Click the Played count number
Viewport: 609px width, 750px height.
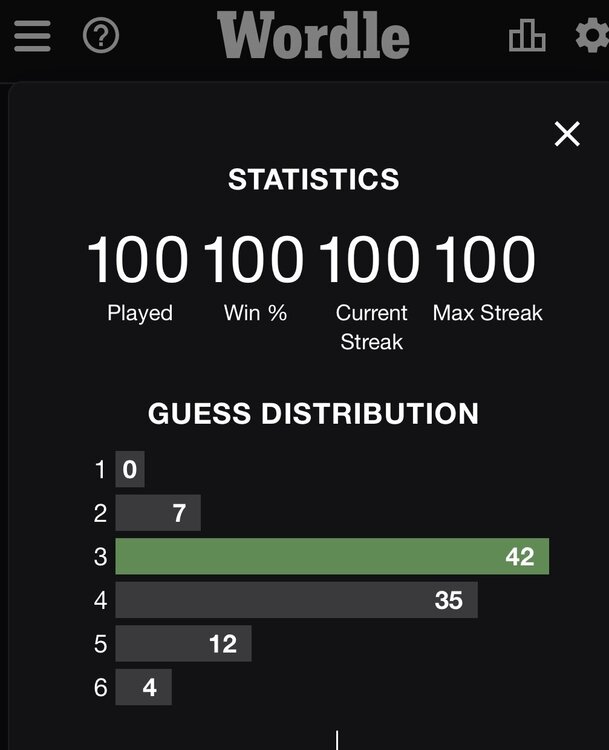(138, 260)
